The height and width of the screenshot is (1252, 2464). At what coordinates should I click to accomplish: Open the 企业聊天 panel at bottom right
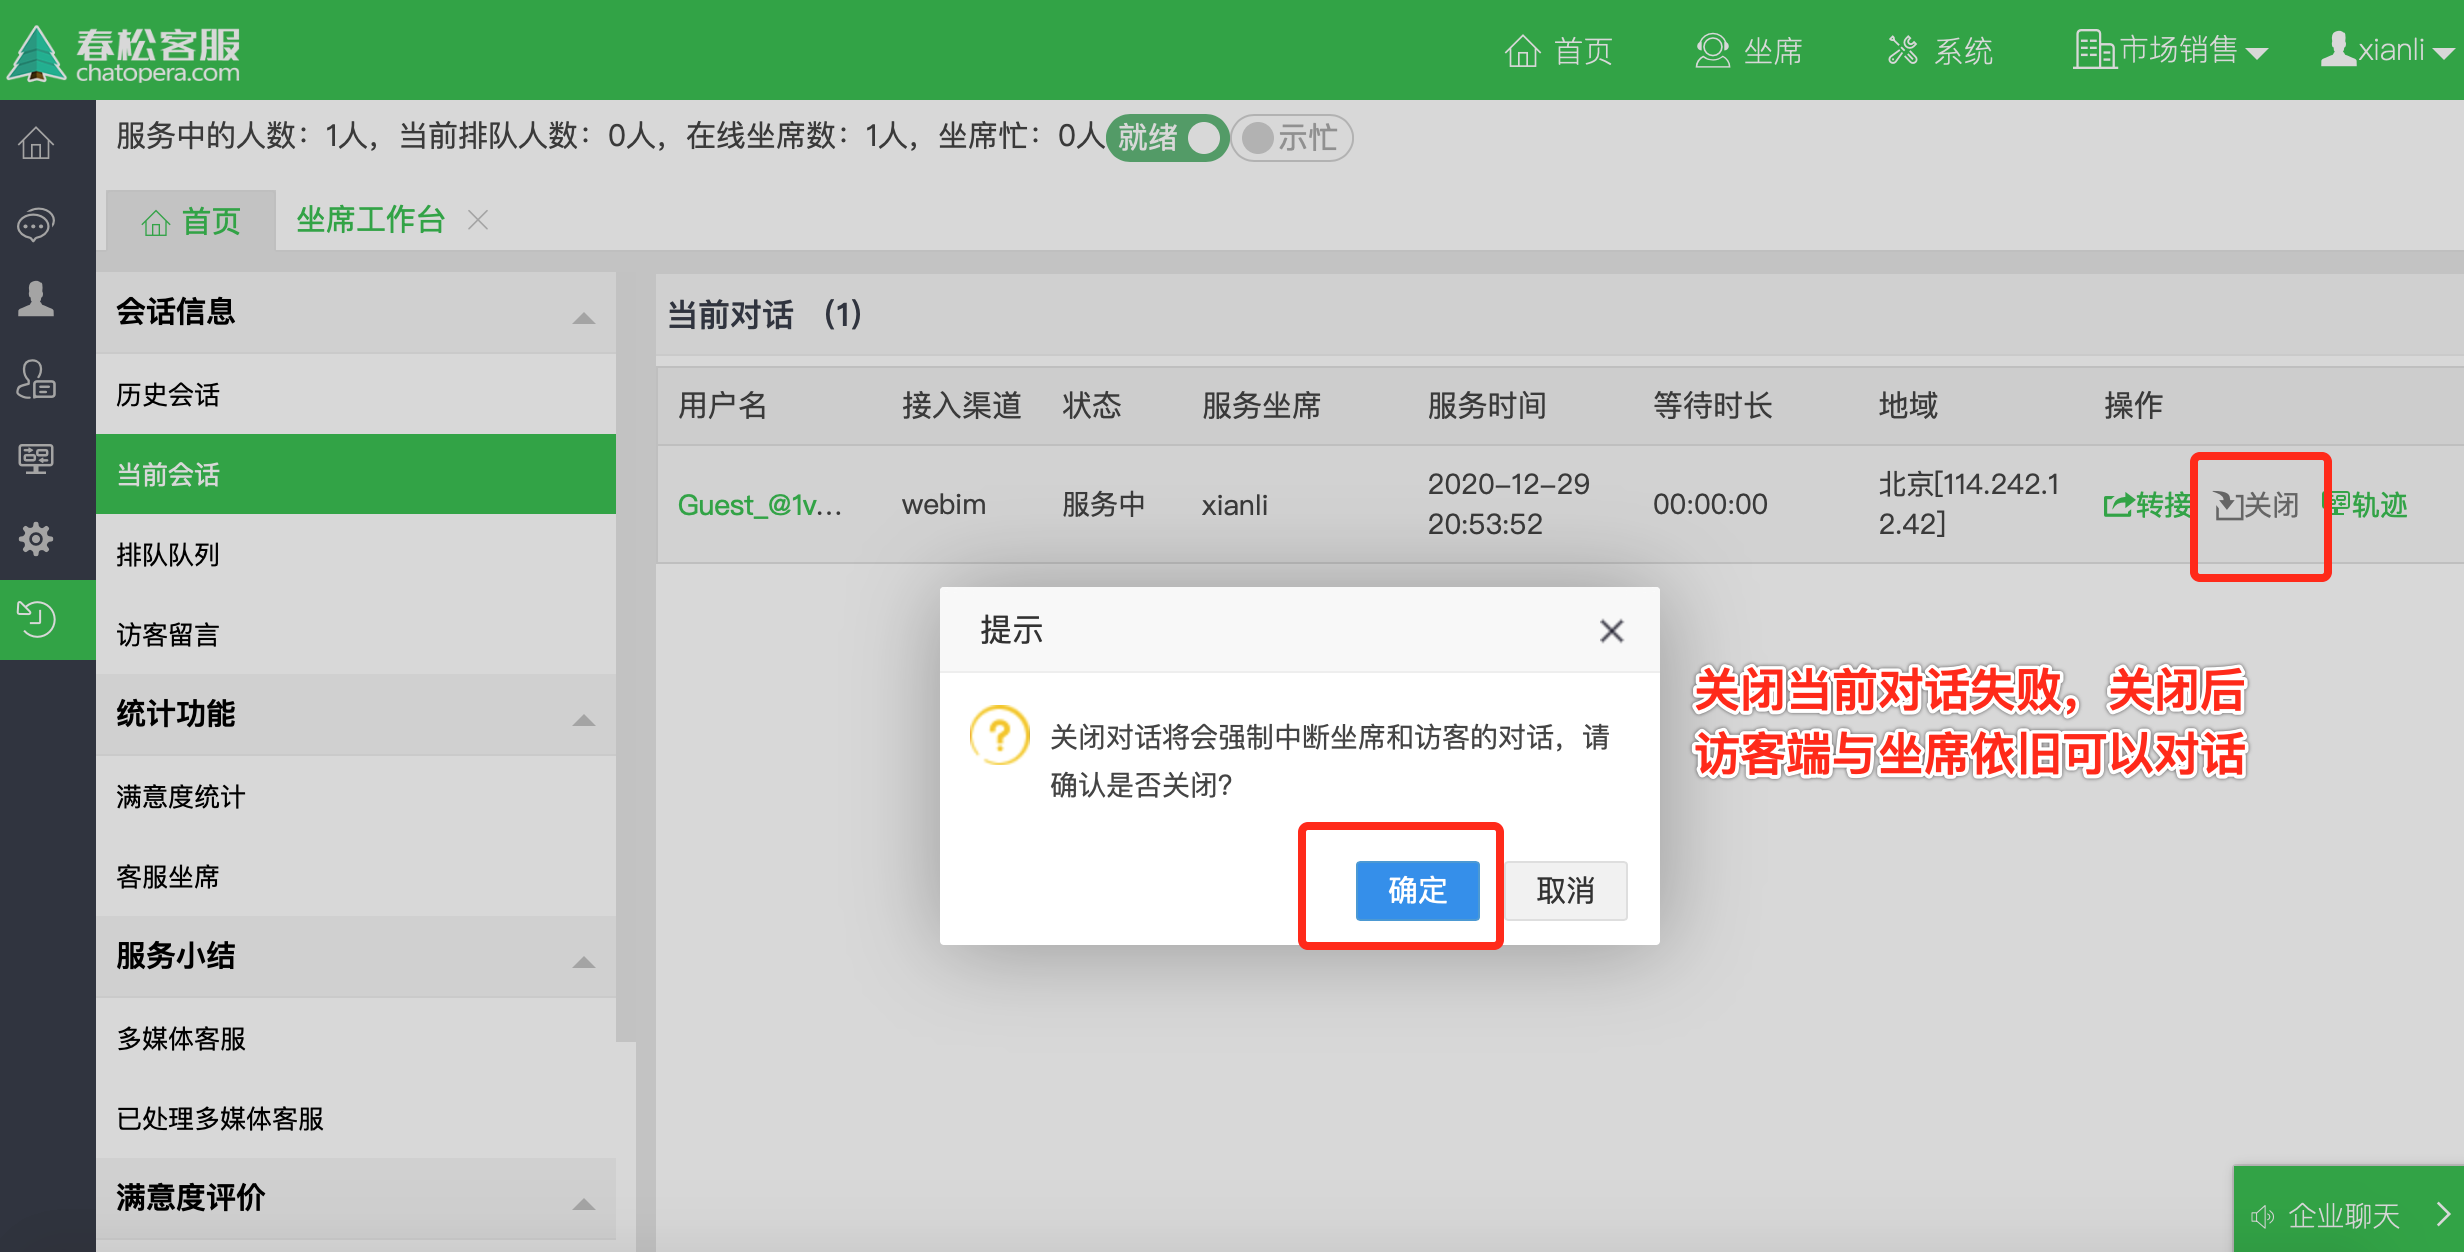pos(2345,1216)
